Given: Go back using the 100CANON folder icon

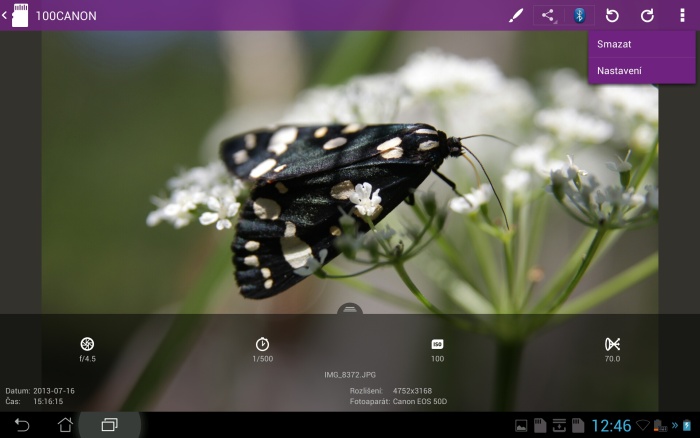Looking at the screenshot, I should point(16,16).
